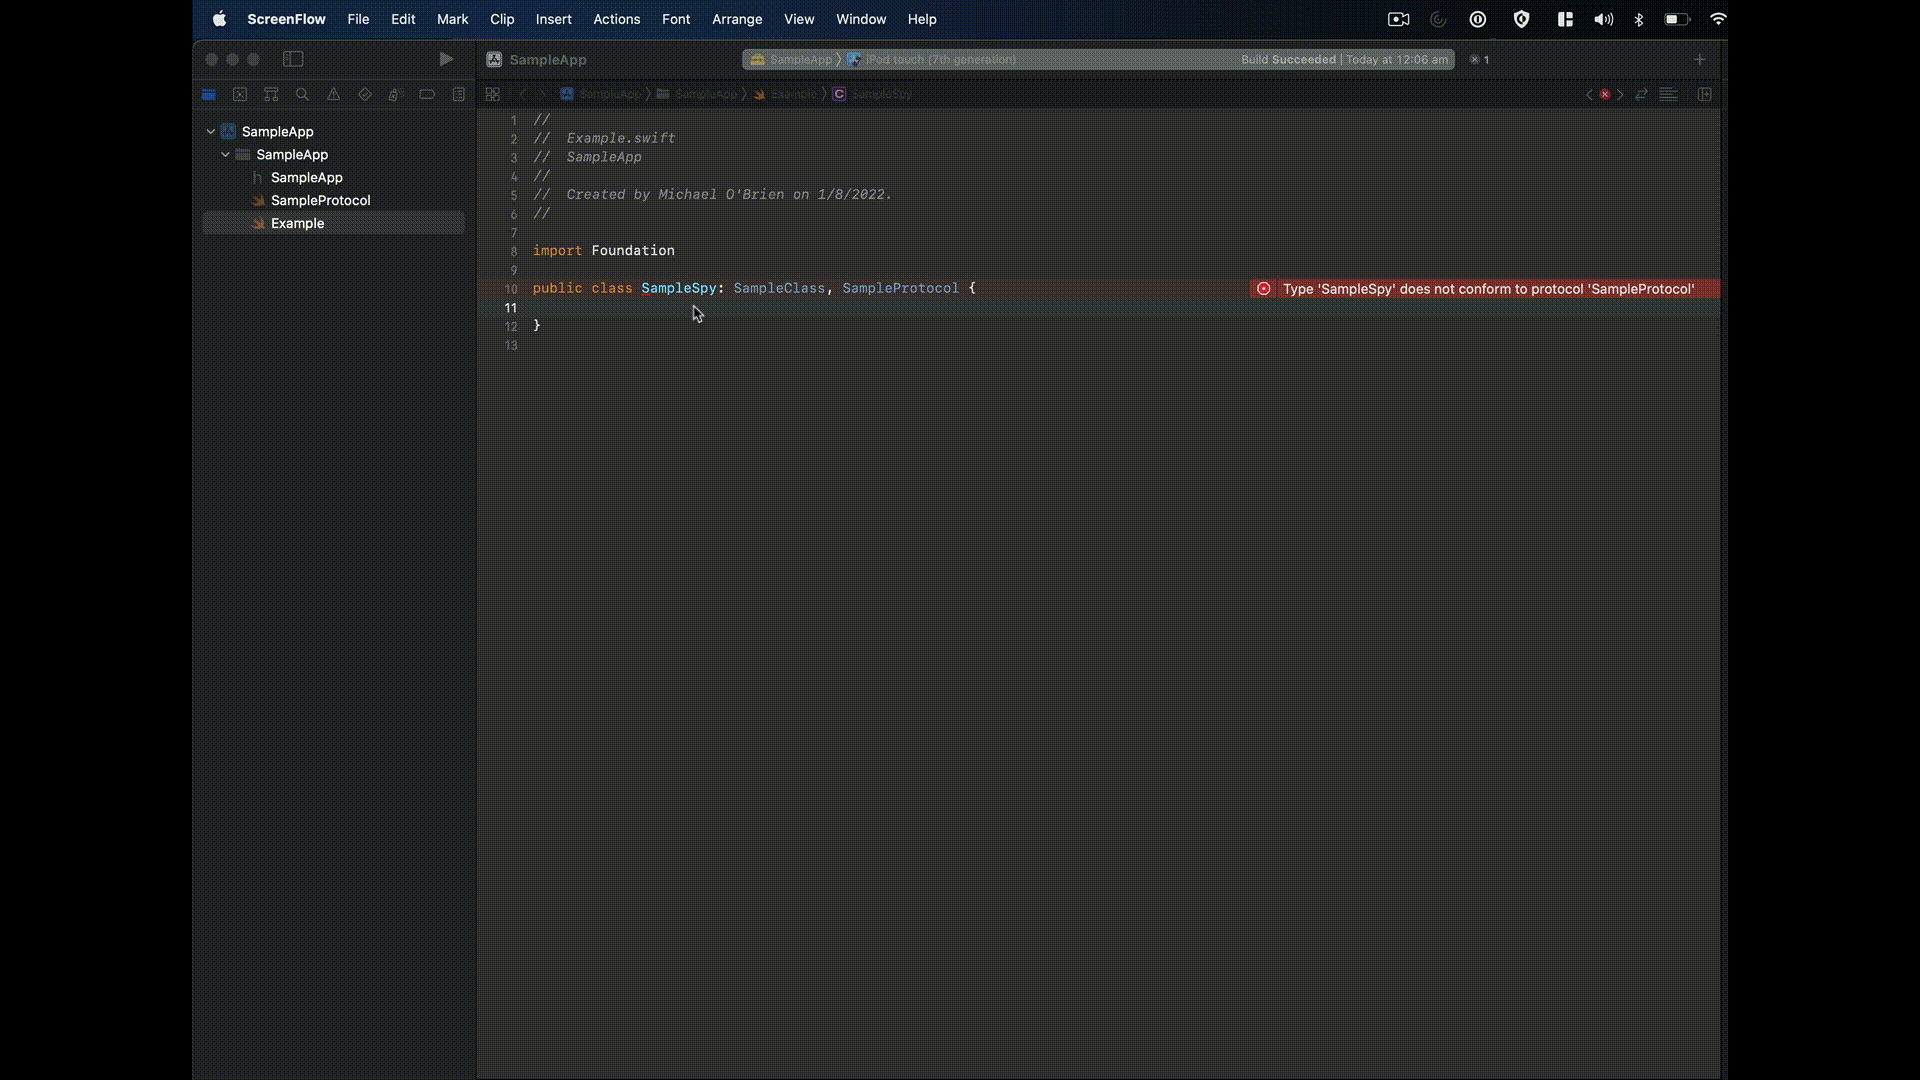Click SampleSpy class in jump bar
The image size is (1920, 1080).
point(873,94)
